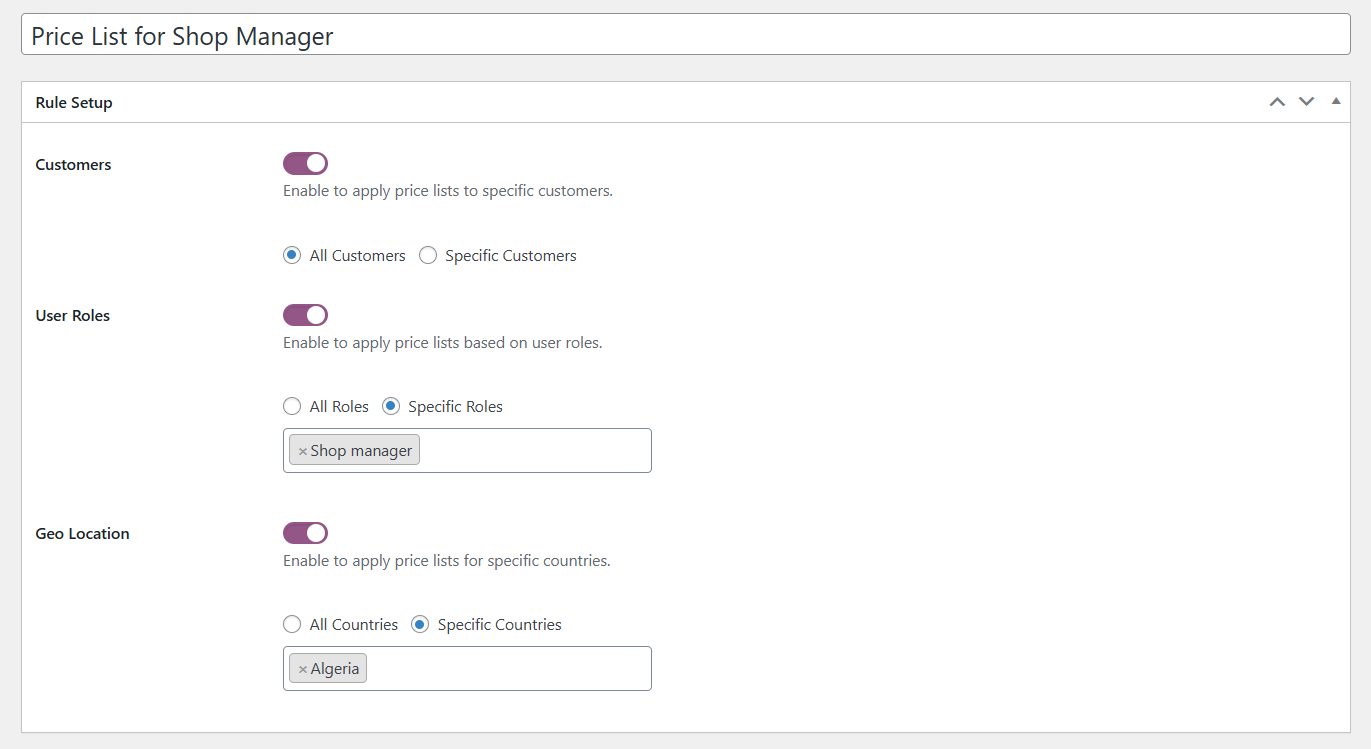1371x749 pixels.
Task: Remove the Algeria country tag
Action: coord(302,667)
